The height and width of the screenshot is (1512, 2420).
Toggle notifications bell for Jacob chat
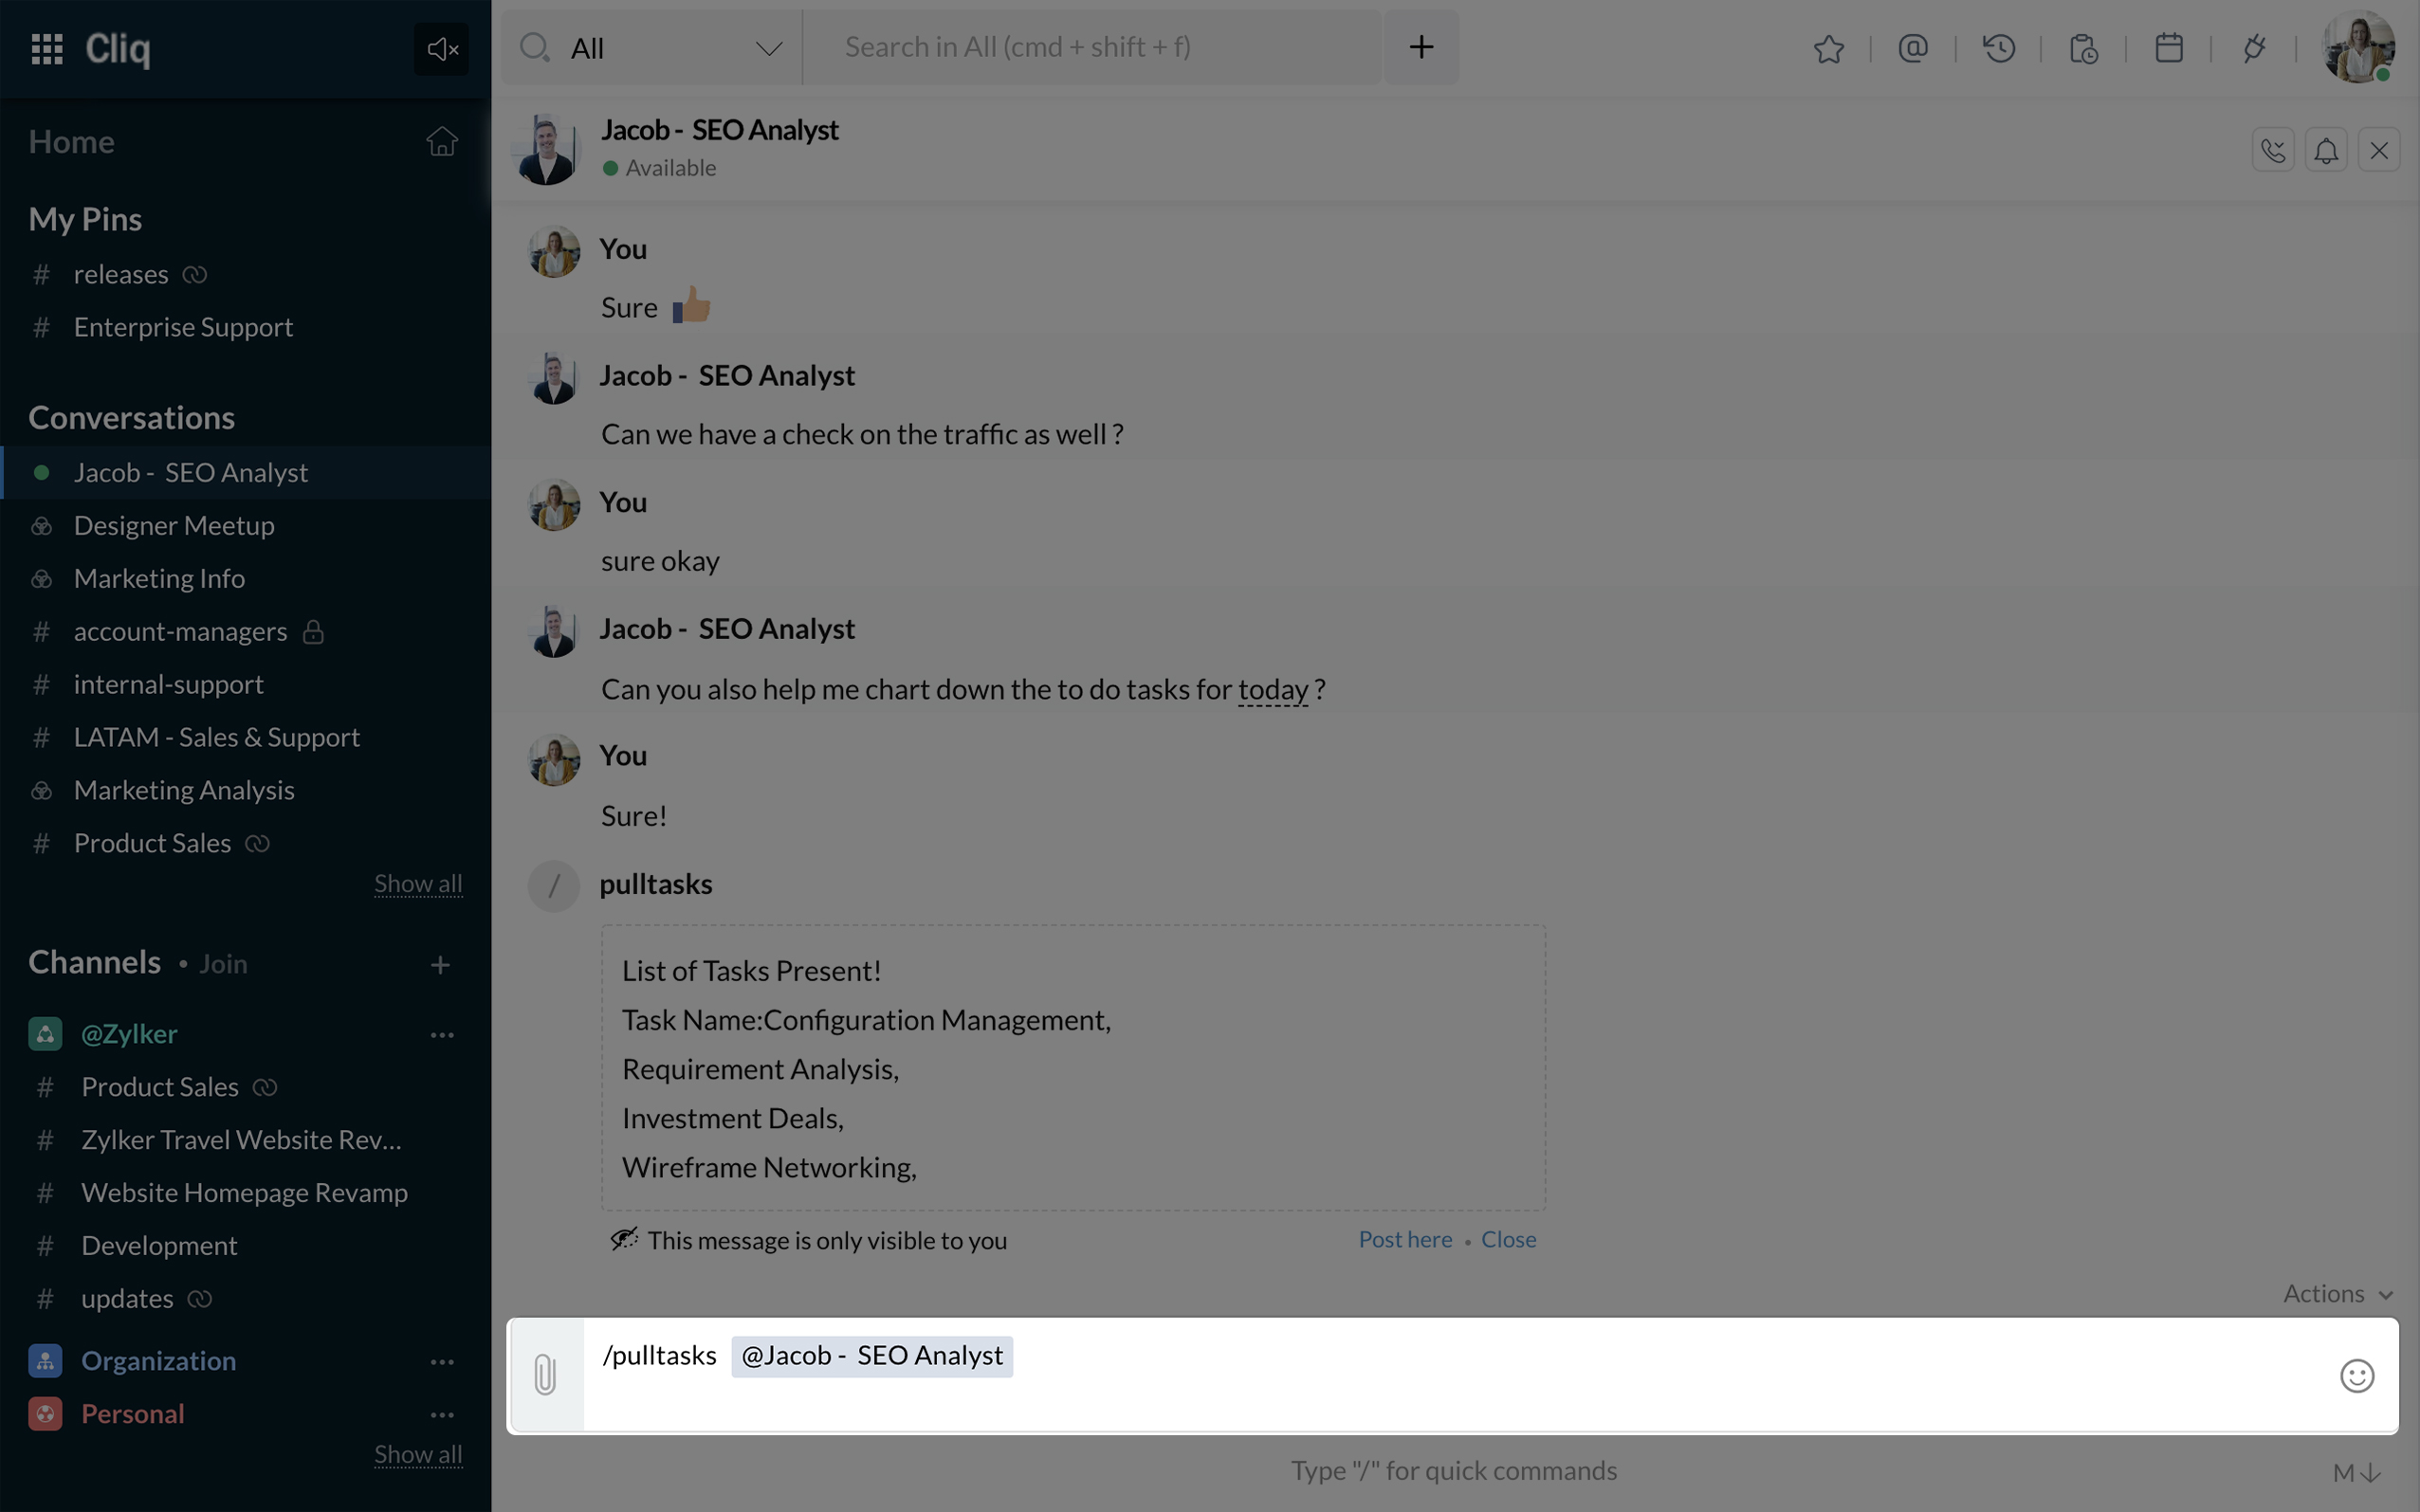click(2326, 150)
